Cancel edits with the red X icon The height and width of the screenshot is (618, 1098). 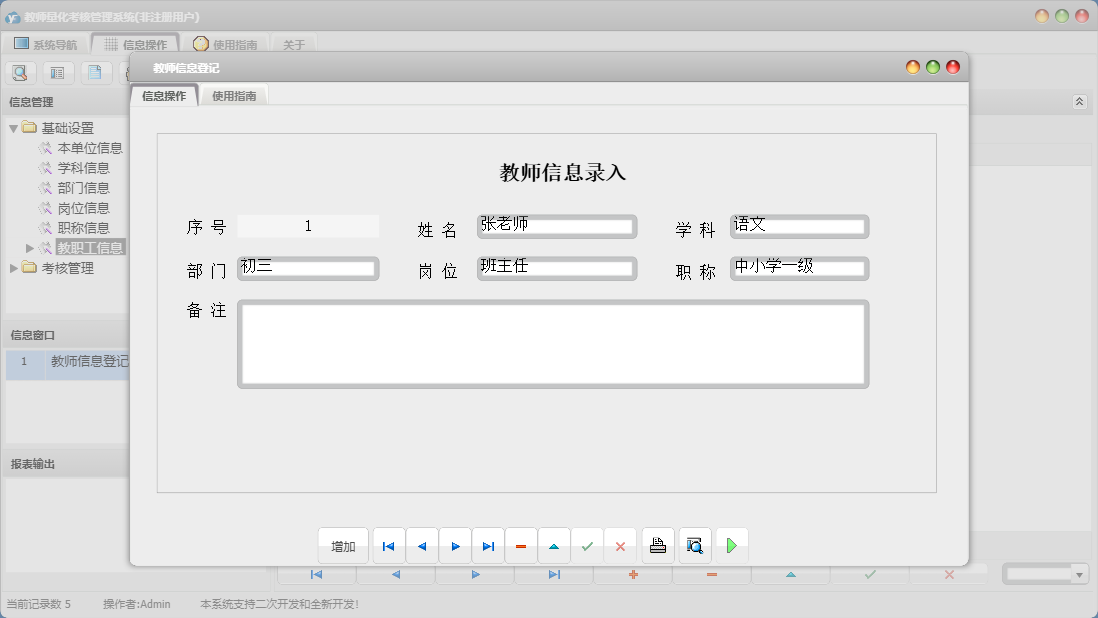[620, 545]
